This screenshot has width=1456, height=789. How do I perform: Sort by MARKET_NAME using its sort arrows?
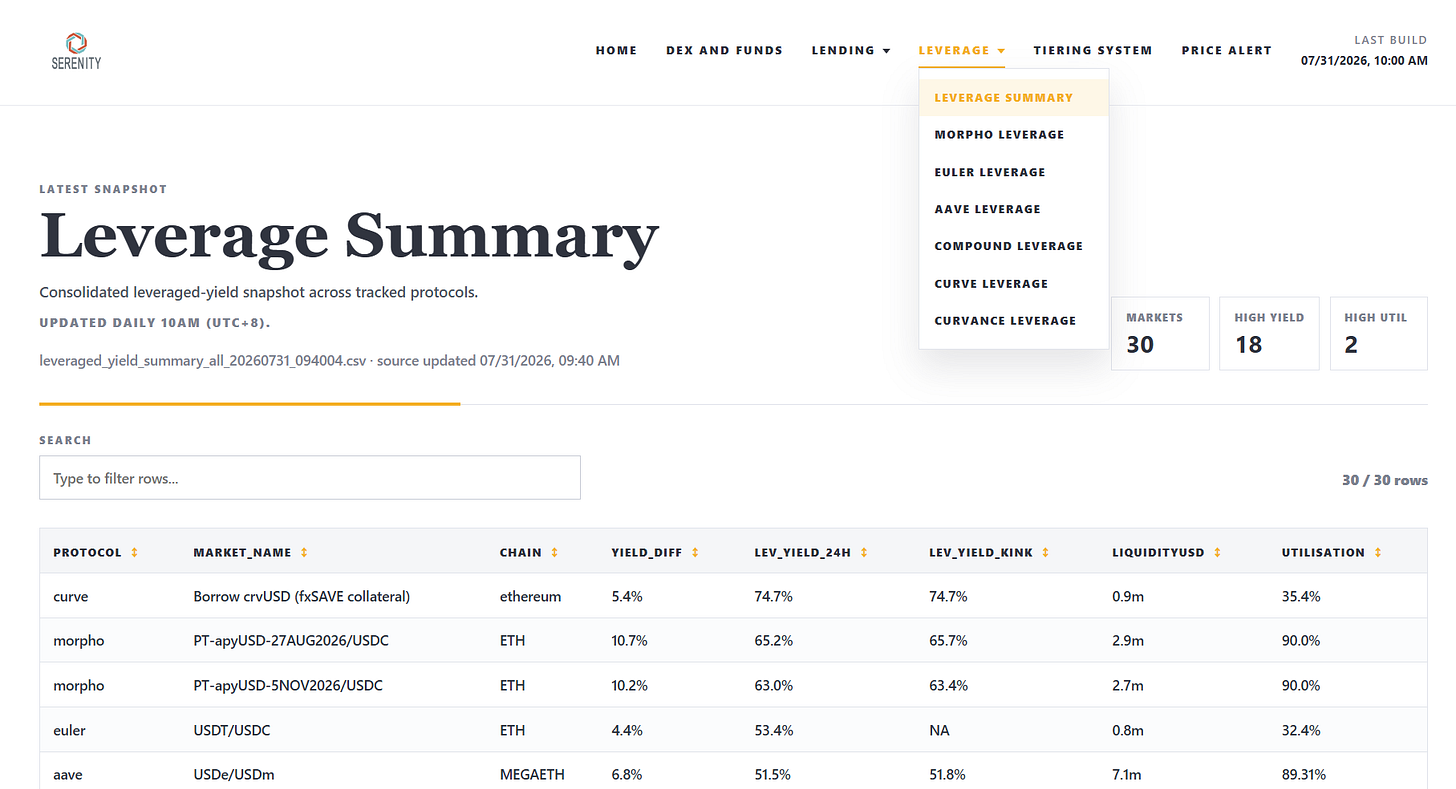tap(304, 553)
